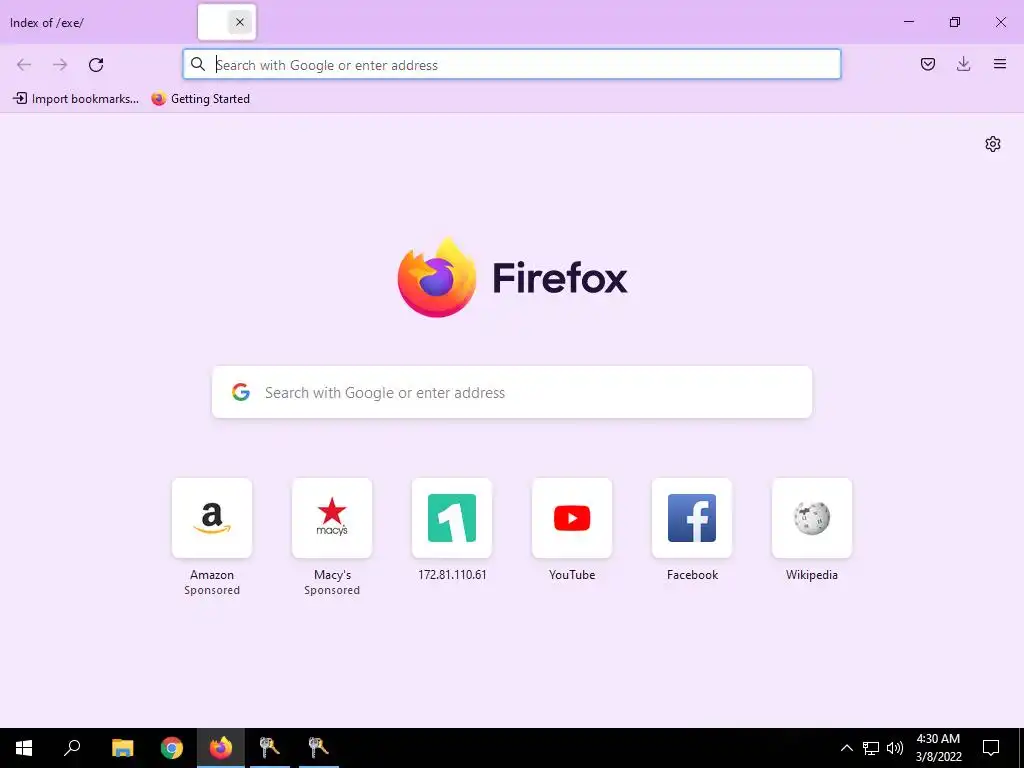Restore down the Firefox window
1024x768 pixels.
[x=955, y=22]
